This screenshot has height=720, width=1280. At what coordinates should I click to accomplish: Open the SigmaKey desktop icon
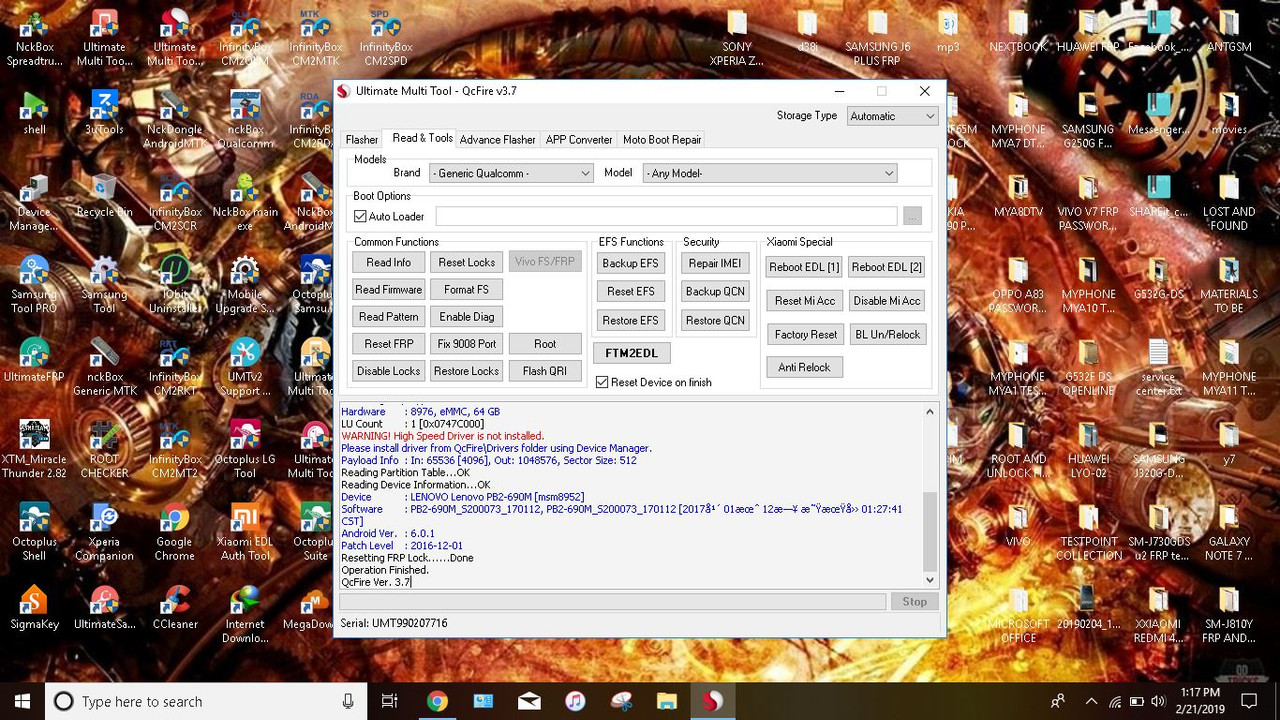coord(34,608)
